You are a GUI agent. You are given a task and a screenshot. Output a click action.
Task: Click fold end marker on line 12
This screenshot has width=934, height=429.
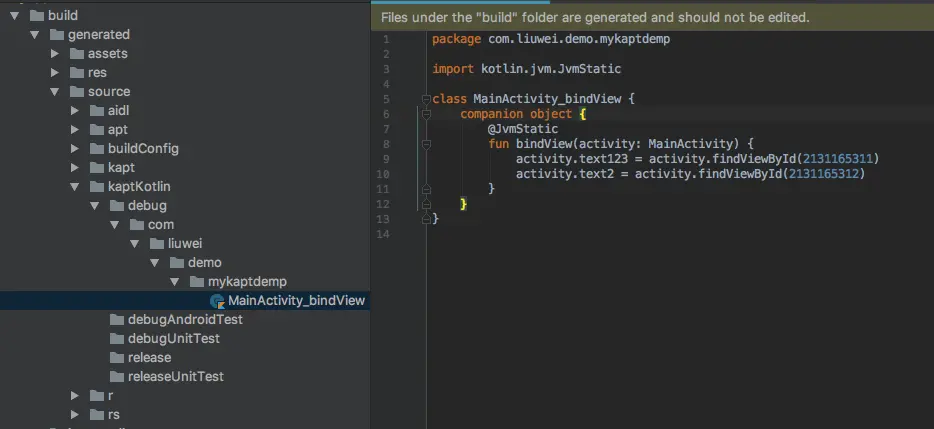[x=426, y=204]
